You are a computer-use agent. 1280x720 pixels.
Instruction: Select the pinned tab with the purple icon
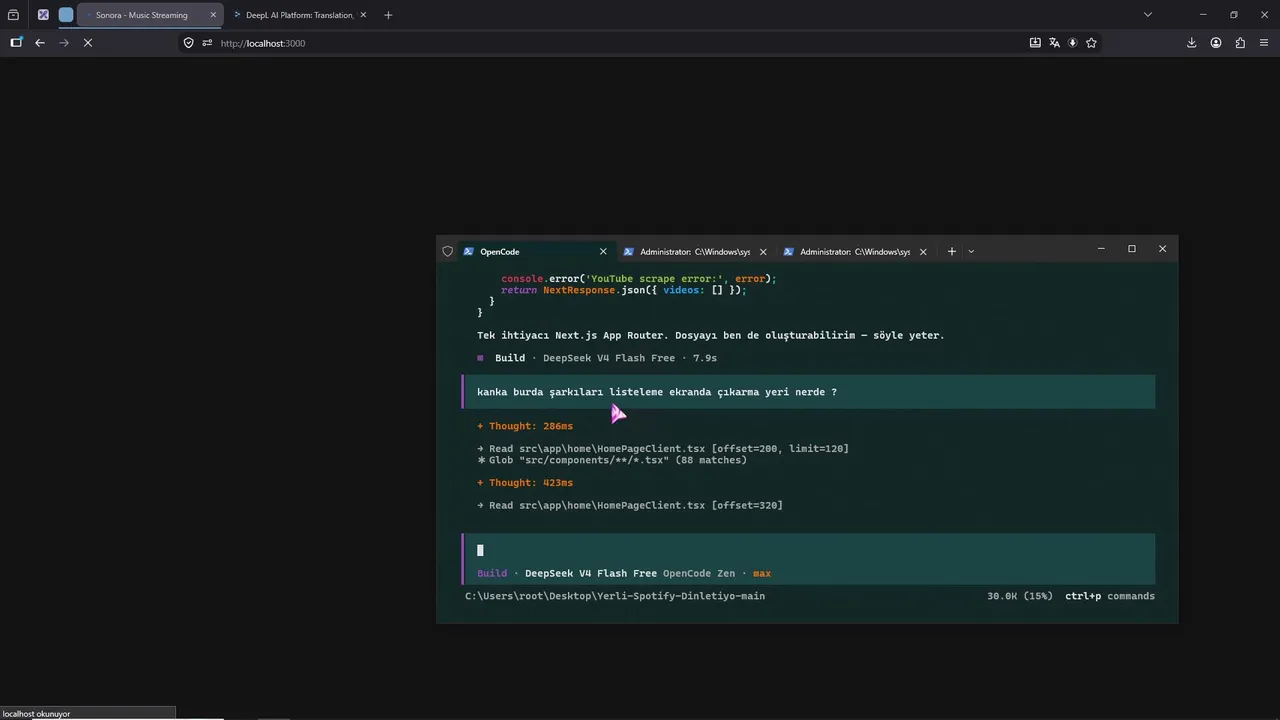point(43,15)
